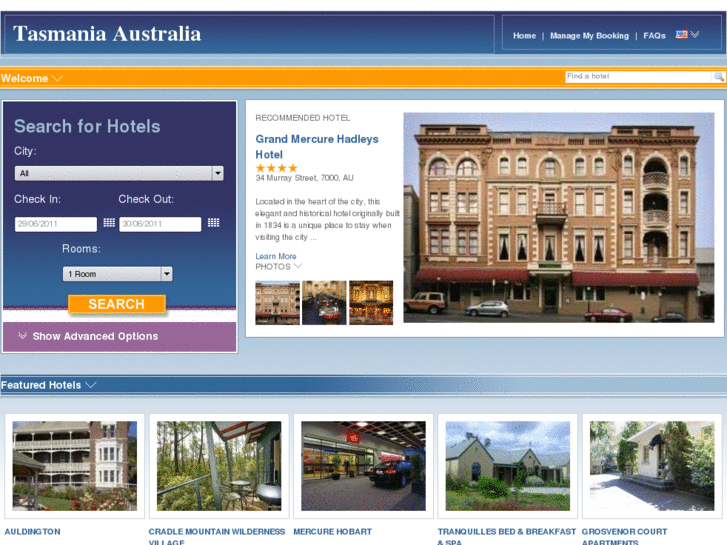The height and width of the screenshot is (545, 727).
Task: Open Manage My Booking
Action: tap(589, 36)
